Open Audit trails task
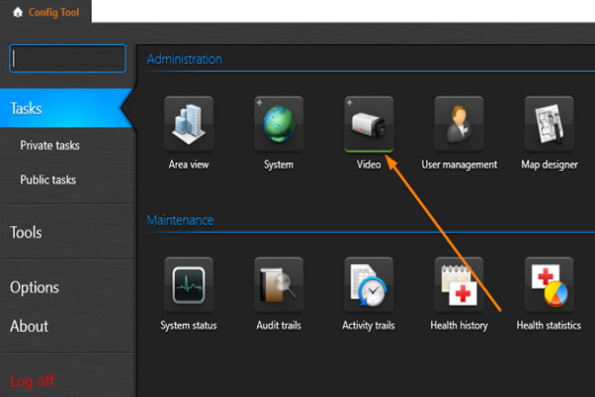Image resolution: width=595 pixels, height=397 pixels. [279, 285]
